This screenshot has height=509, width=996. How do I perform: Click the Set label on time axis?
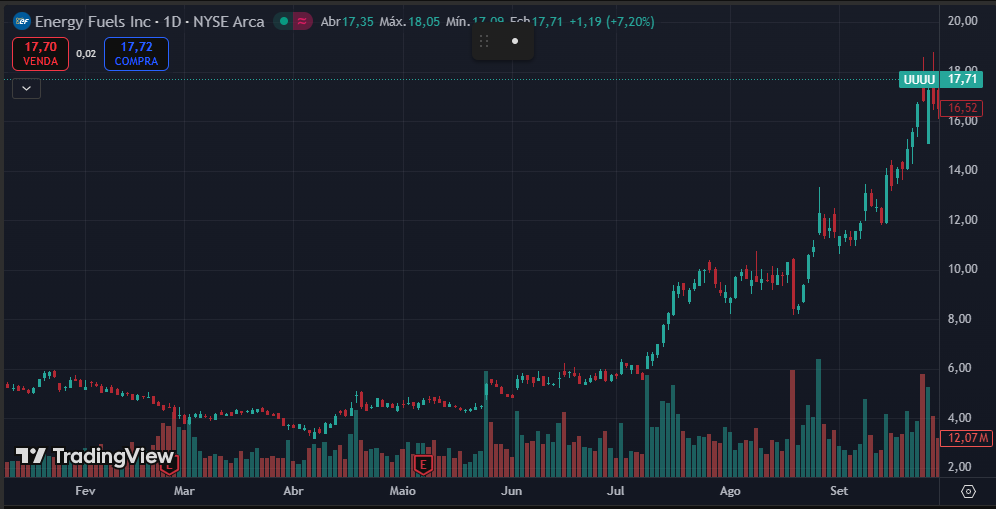point(839,491)
